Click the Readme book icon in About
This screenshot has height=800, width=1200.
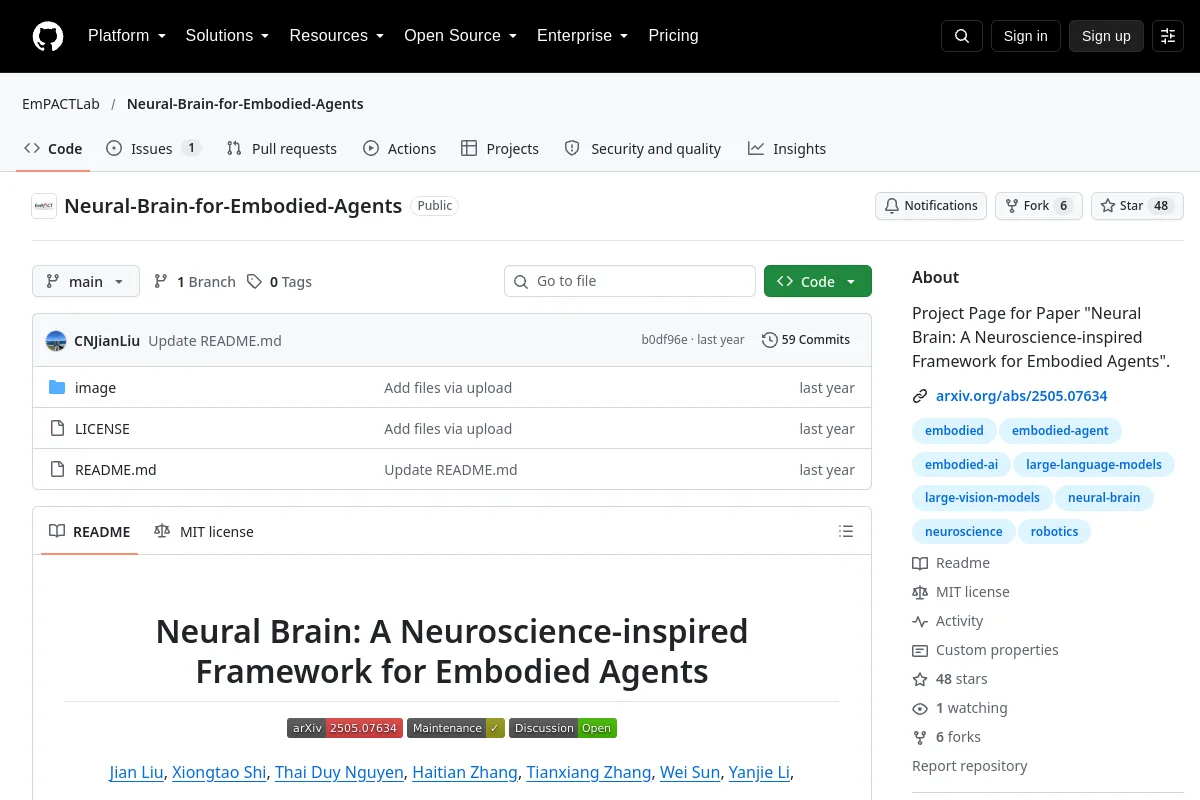coord(920,563)
